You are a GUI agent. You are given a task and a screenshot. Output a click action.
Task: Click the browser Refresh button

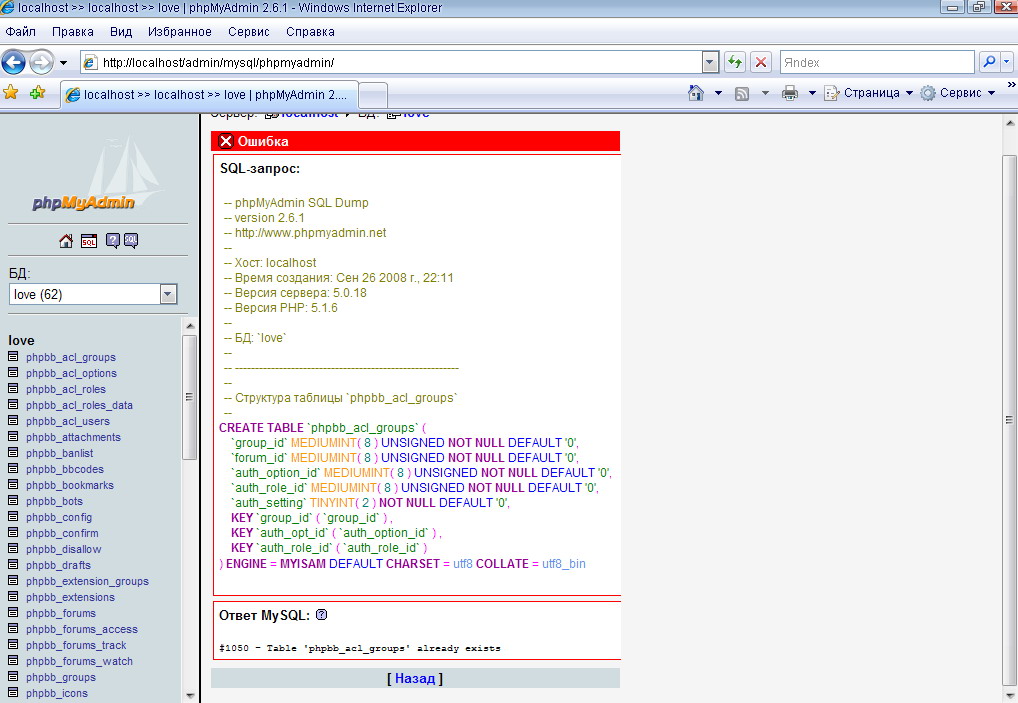pyautogui.click(x=735, y=62)
